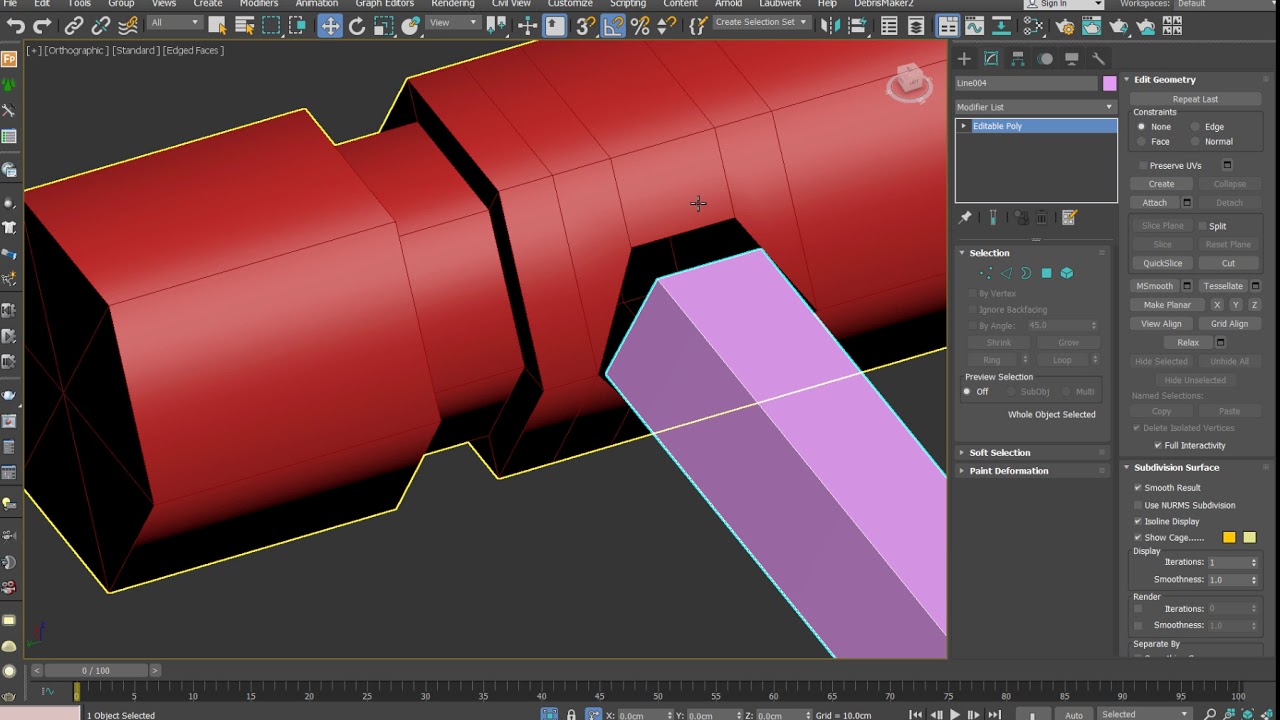Activate the Select and Move tool
1280x720 pixels.
(x=330, y=26)
